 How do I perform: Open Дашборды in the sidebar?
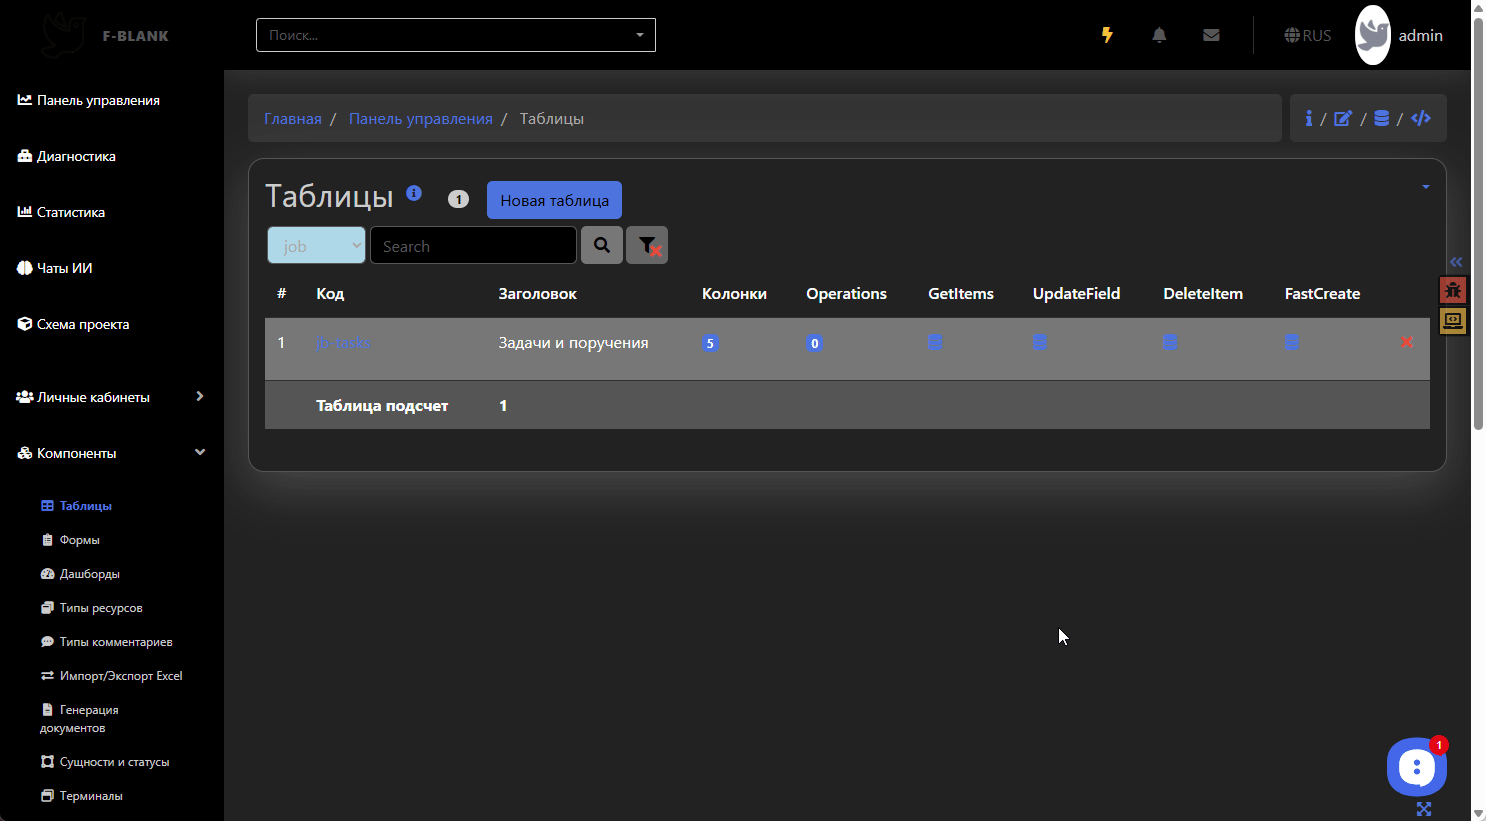pos(89,574)
